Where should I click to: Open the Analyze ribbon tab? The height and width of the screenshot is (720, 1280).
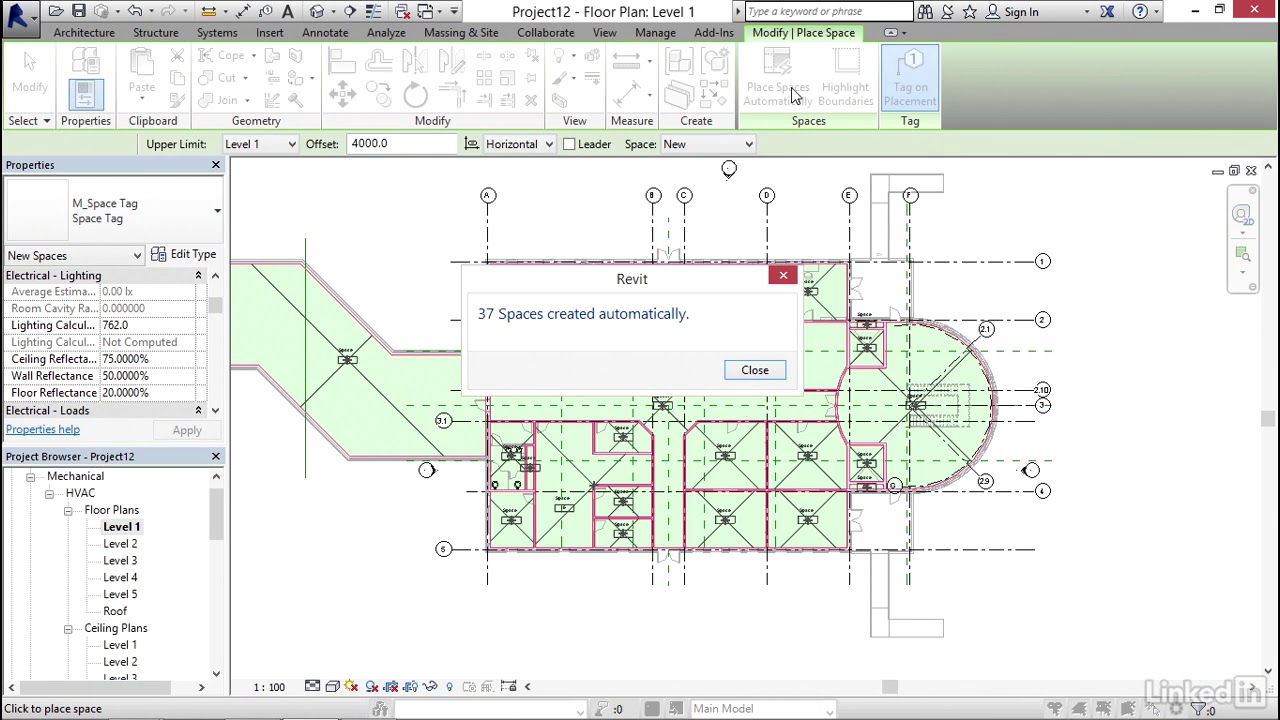386,33
